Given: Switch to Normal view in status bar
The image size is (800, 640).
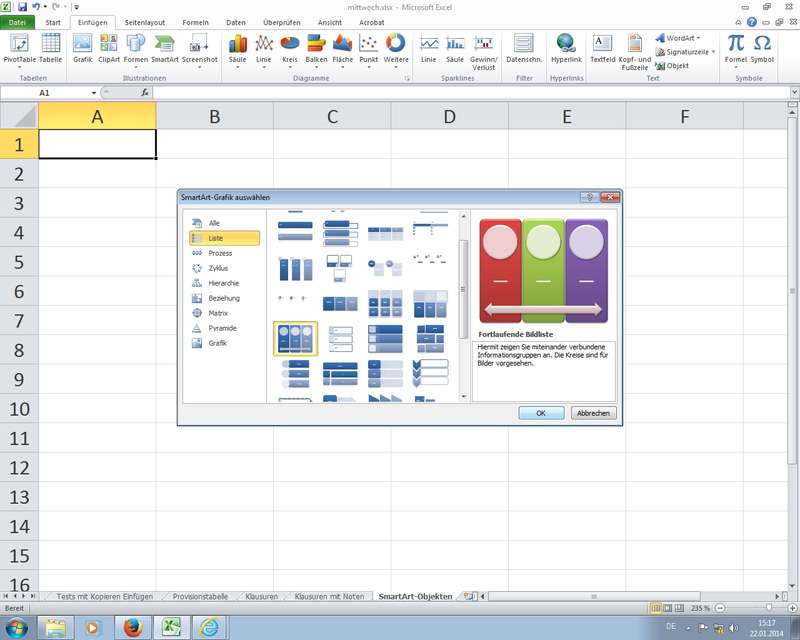Looking at the screenshot, I should click(656, 608).
